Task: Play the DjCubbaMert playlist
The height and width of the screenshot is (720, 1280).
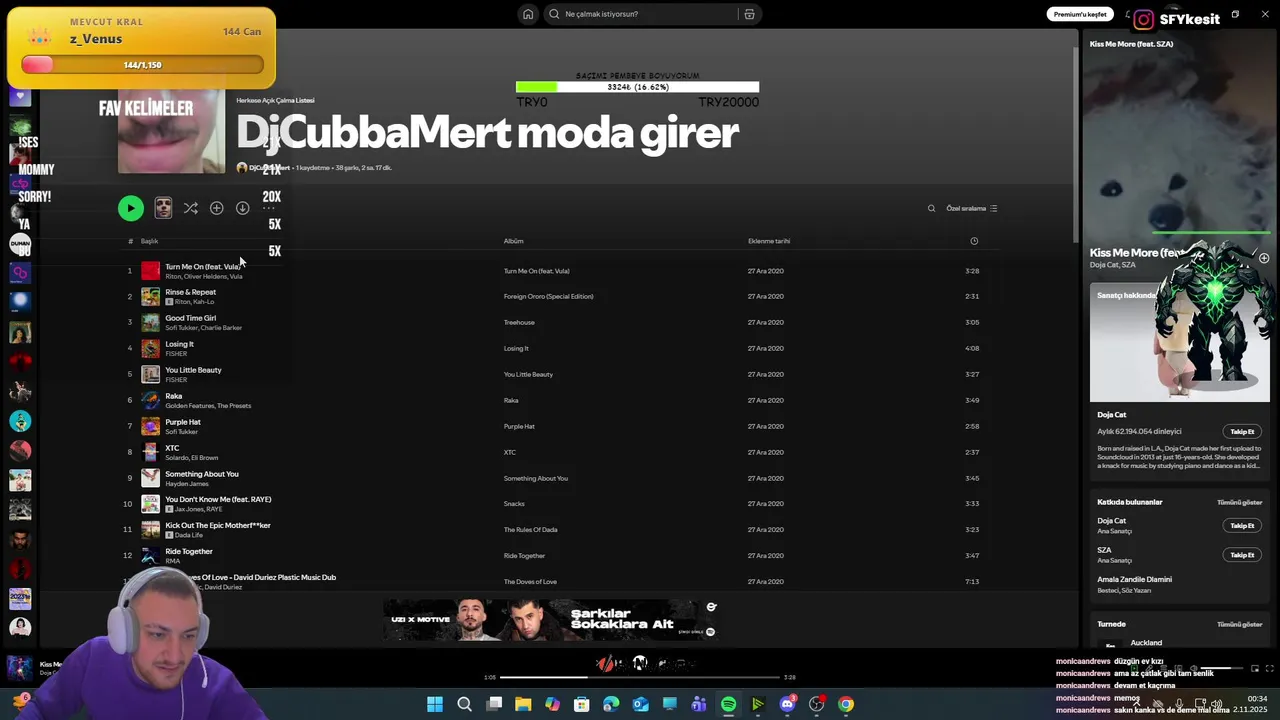Action: pyautogui.click(x=131, y=208)
